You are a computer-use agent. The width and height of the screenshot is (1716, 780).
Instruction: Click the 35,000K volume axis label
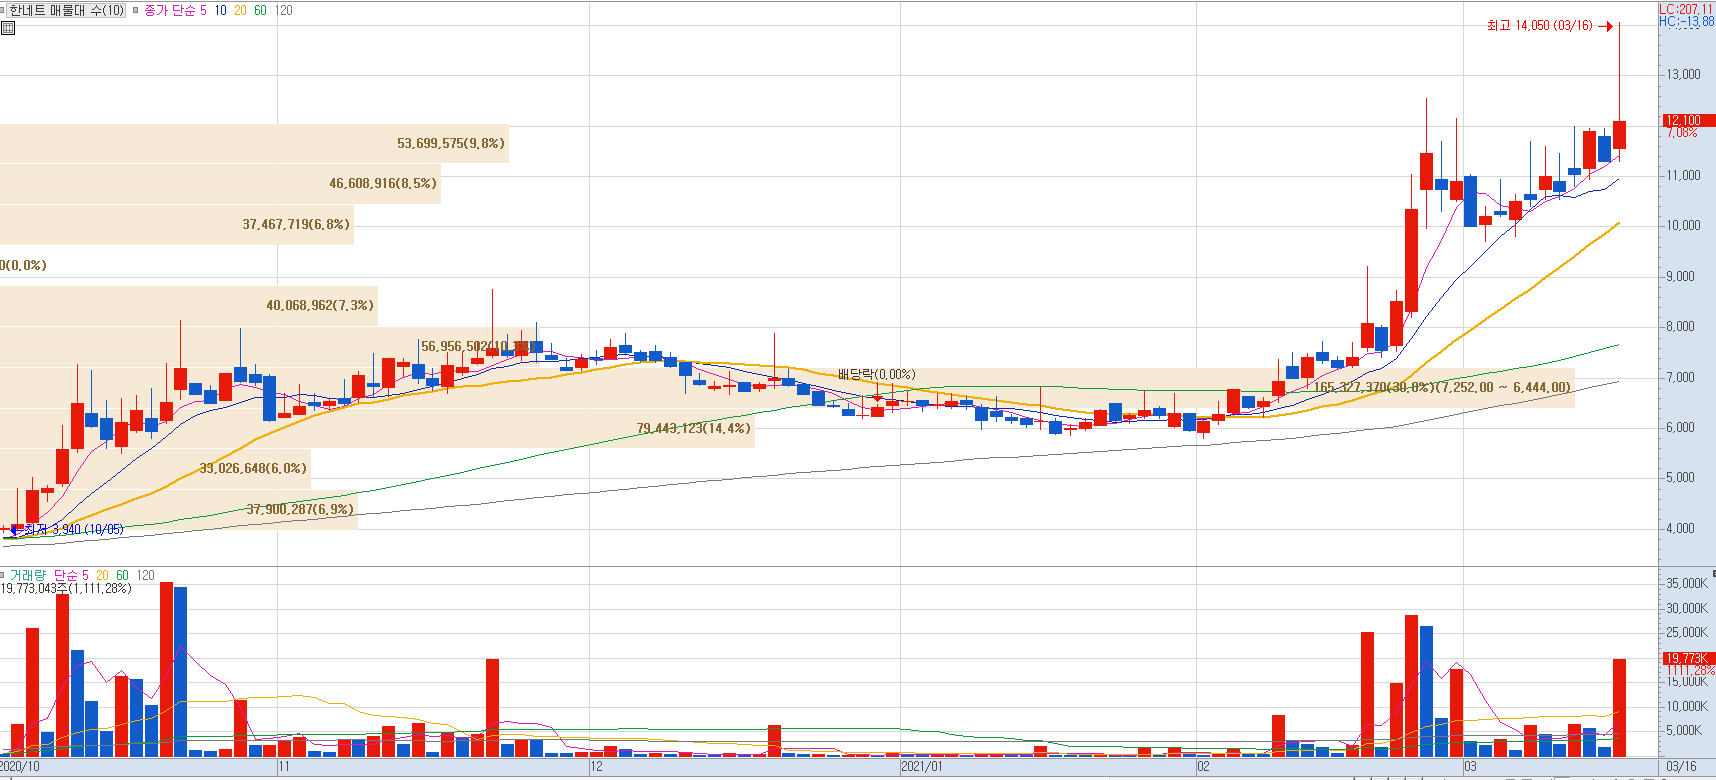click(x=1686, y=583)
